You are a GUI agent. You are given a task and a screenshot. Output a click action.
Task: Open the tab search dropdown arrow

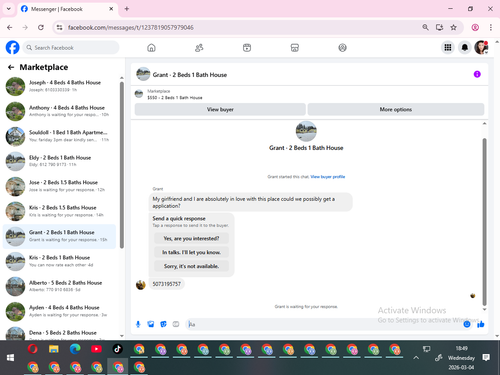coord(9,9)
